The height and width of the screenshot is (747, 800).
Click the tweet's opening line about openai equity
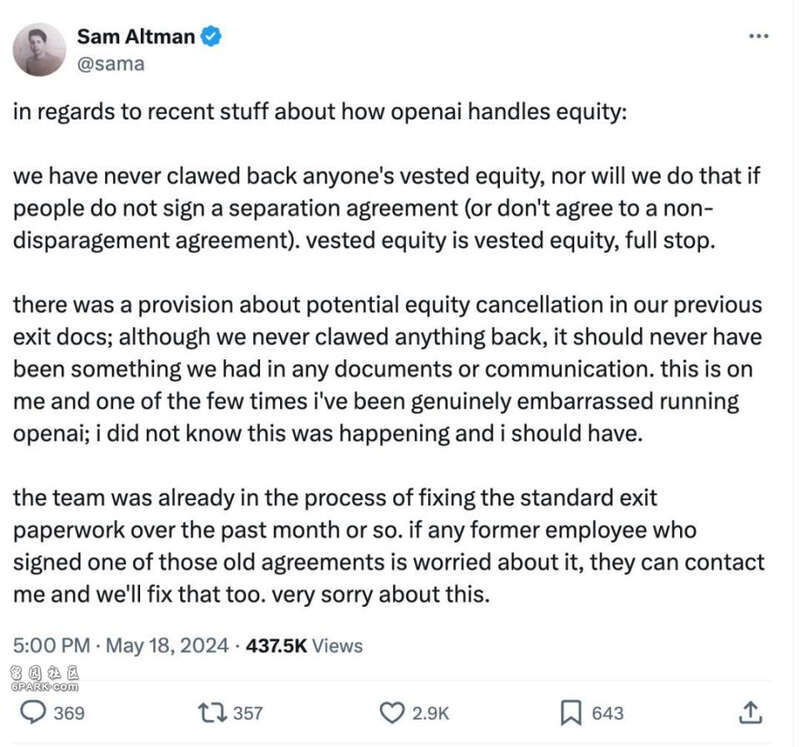click(320, 112)
